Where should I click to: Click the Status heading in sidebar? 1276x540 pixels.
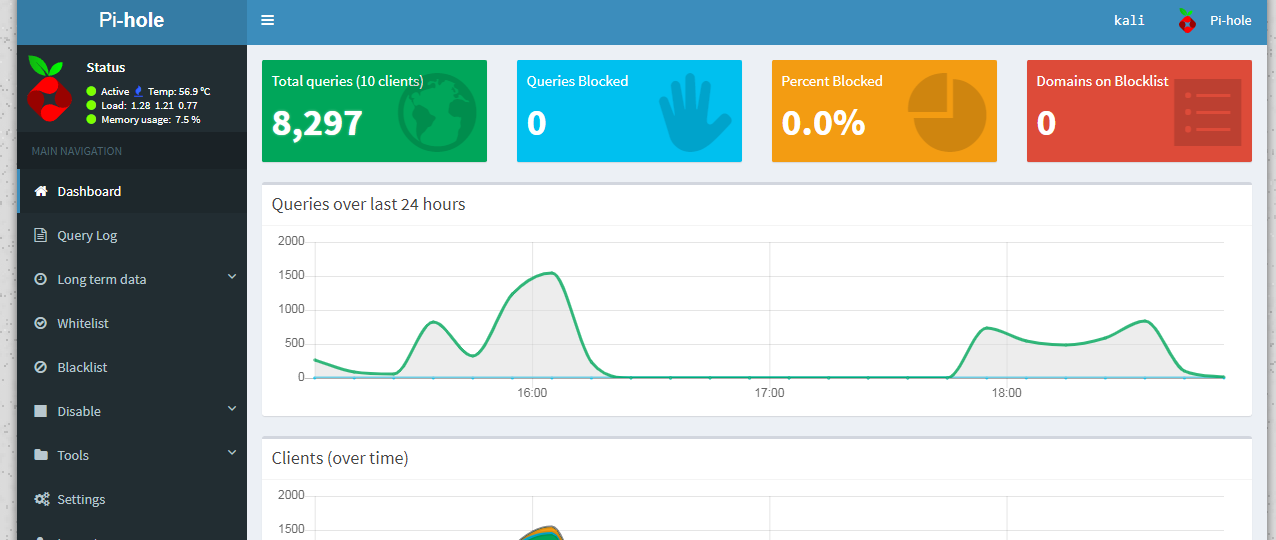[x=106, y=68]
